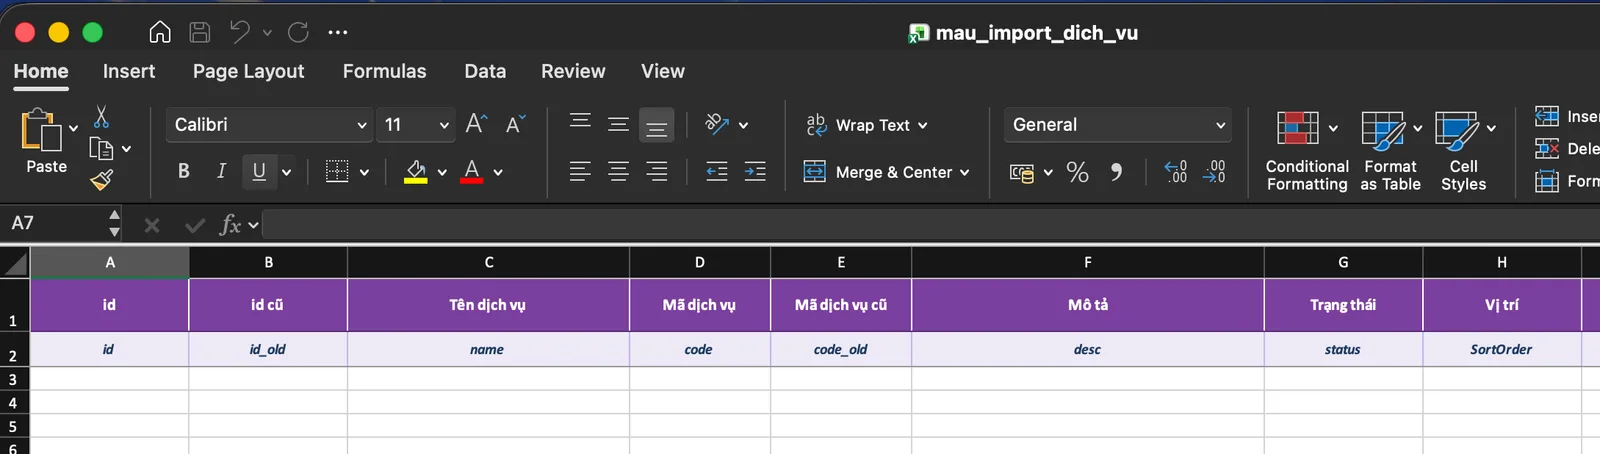Cancel formula entry with X button
The height and width of the screenshot is (454, 1600).
pos(152,225)
